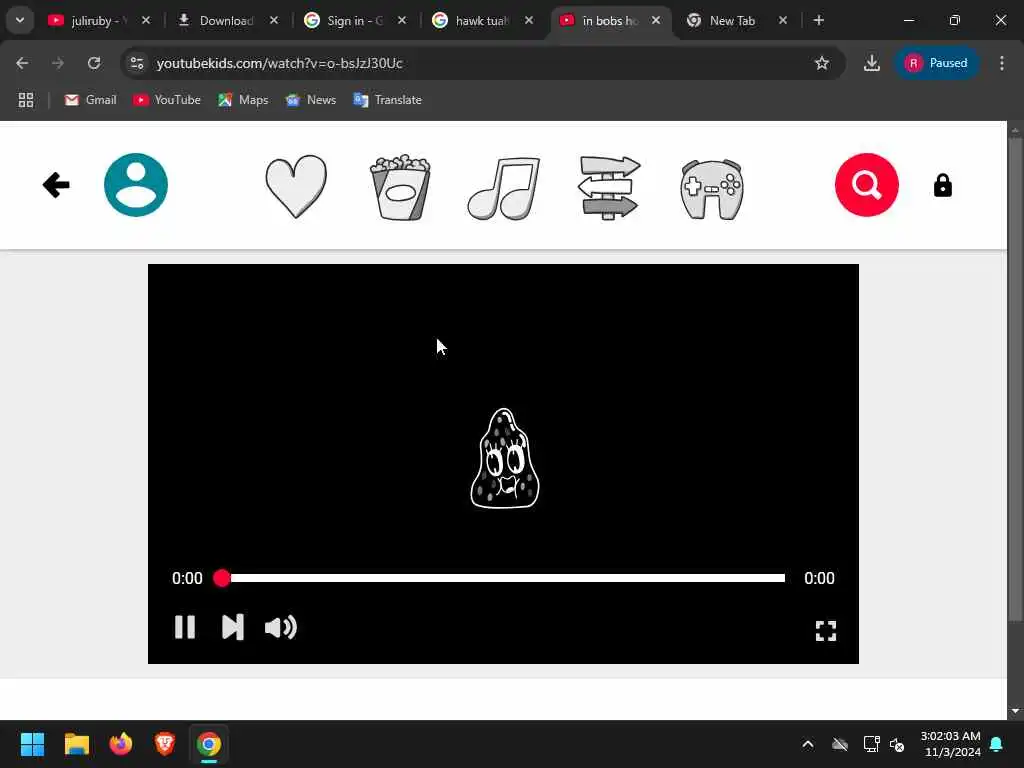
Task: Open the teal profile avatar
Action: pyautogui.click(x=136, y=185)
